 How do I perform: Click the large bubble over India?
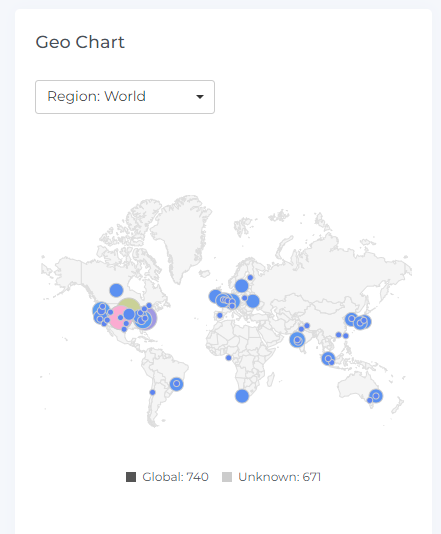tap(297, 340)
